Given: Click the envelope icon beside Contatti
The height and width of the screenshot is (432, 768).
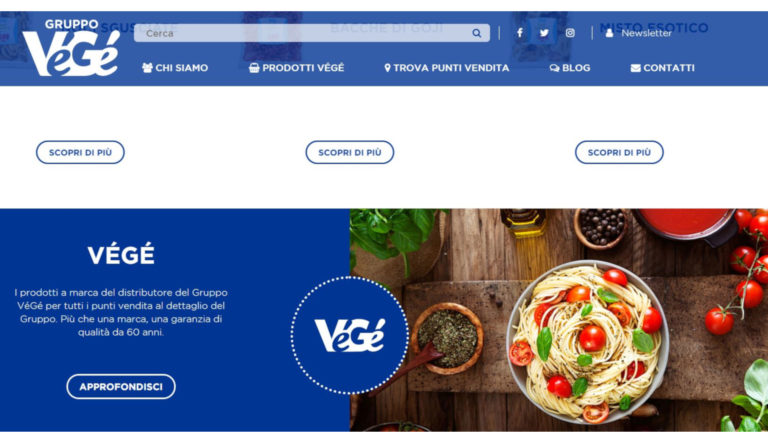Looking at the screenshot, I should click(635, 68).
